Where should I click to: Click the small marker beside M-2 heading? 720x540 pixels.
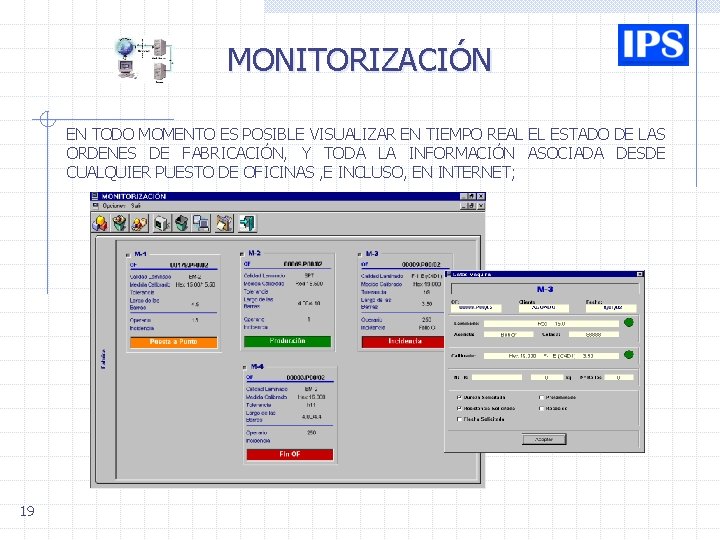[x=242, y=254]
